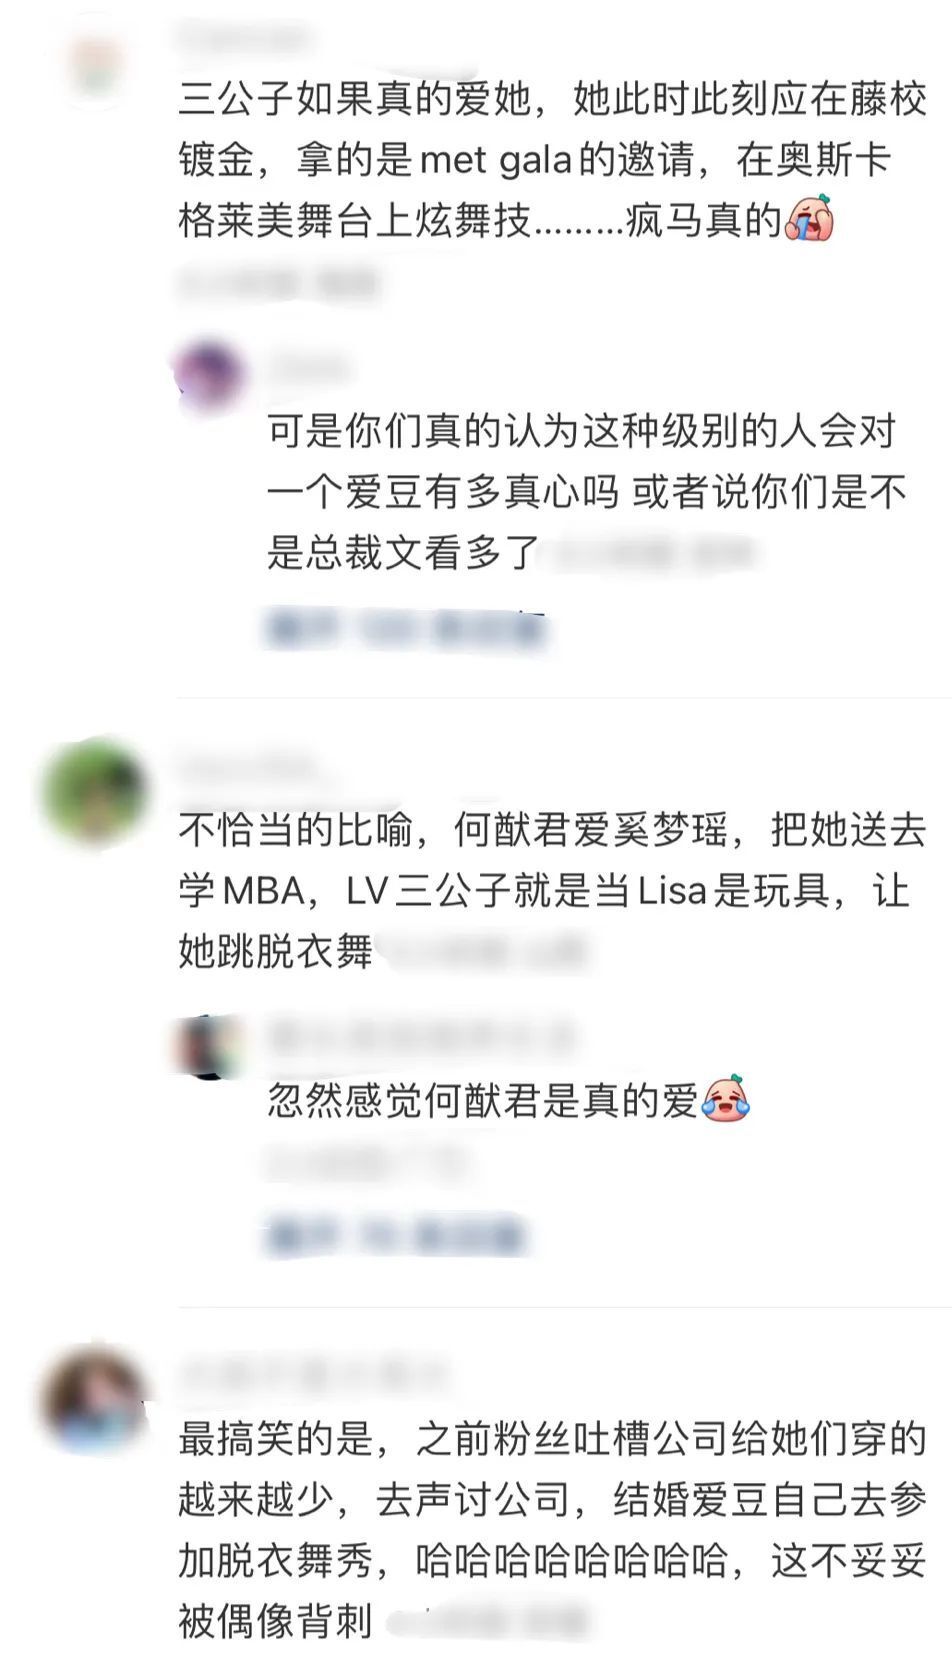Open the green avatar beside the 何猷君 comment
The image size is (952, 1674).
92,790
